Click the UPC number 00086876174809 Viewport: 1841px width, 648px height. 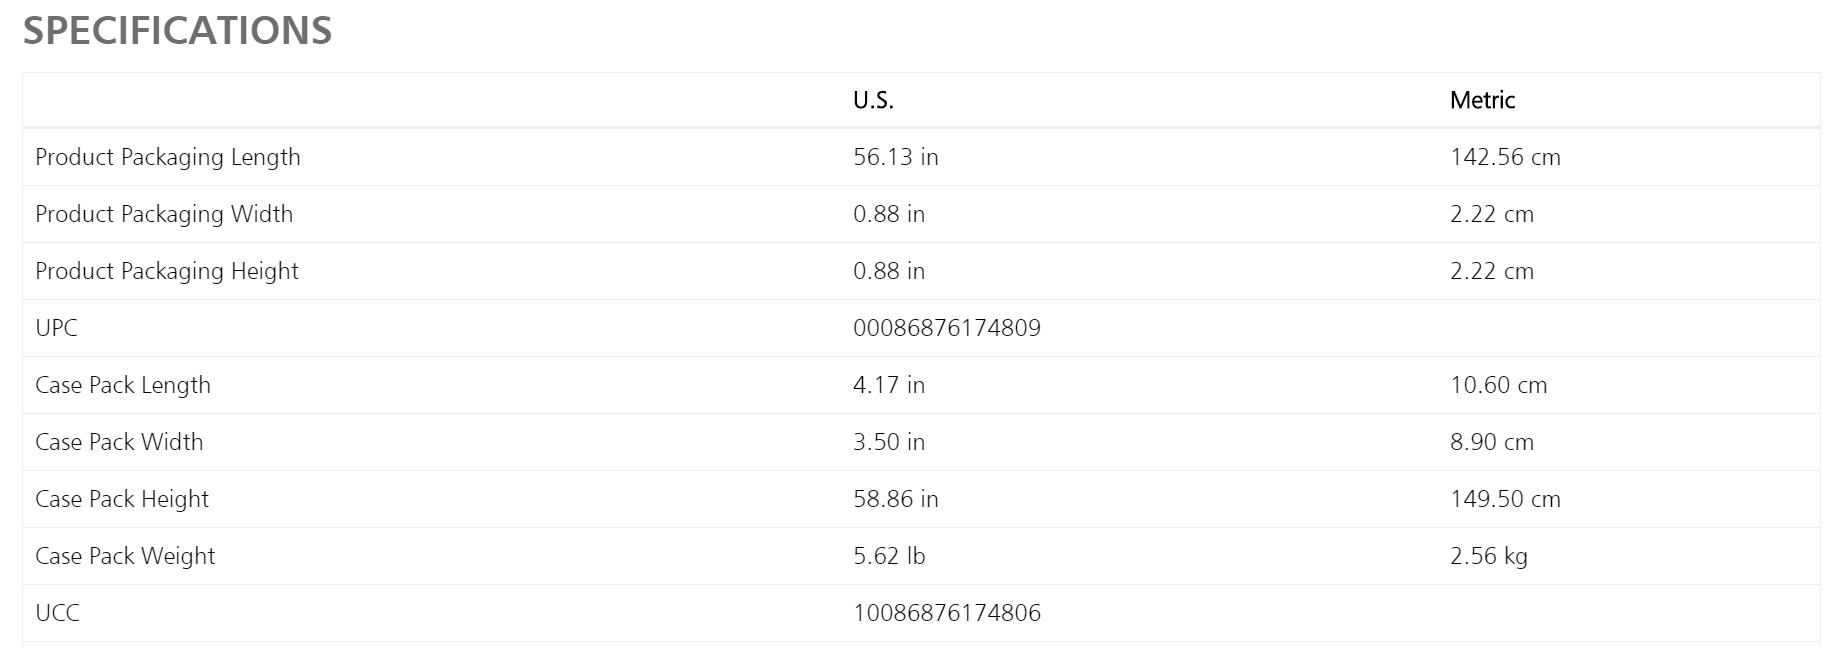[x=947, y=328]
